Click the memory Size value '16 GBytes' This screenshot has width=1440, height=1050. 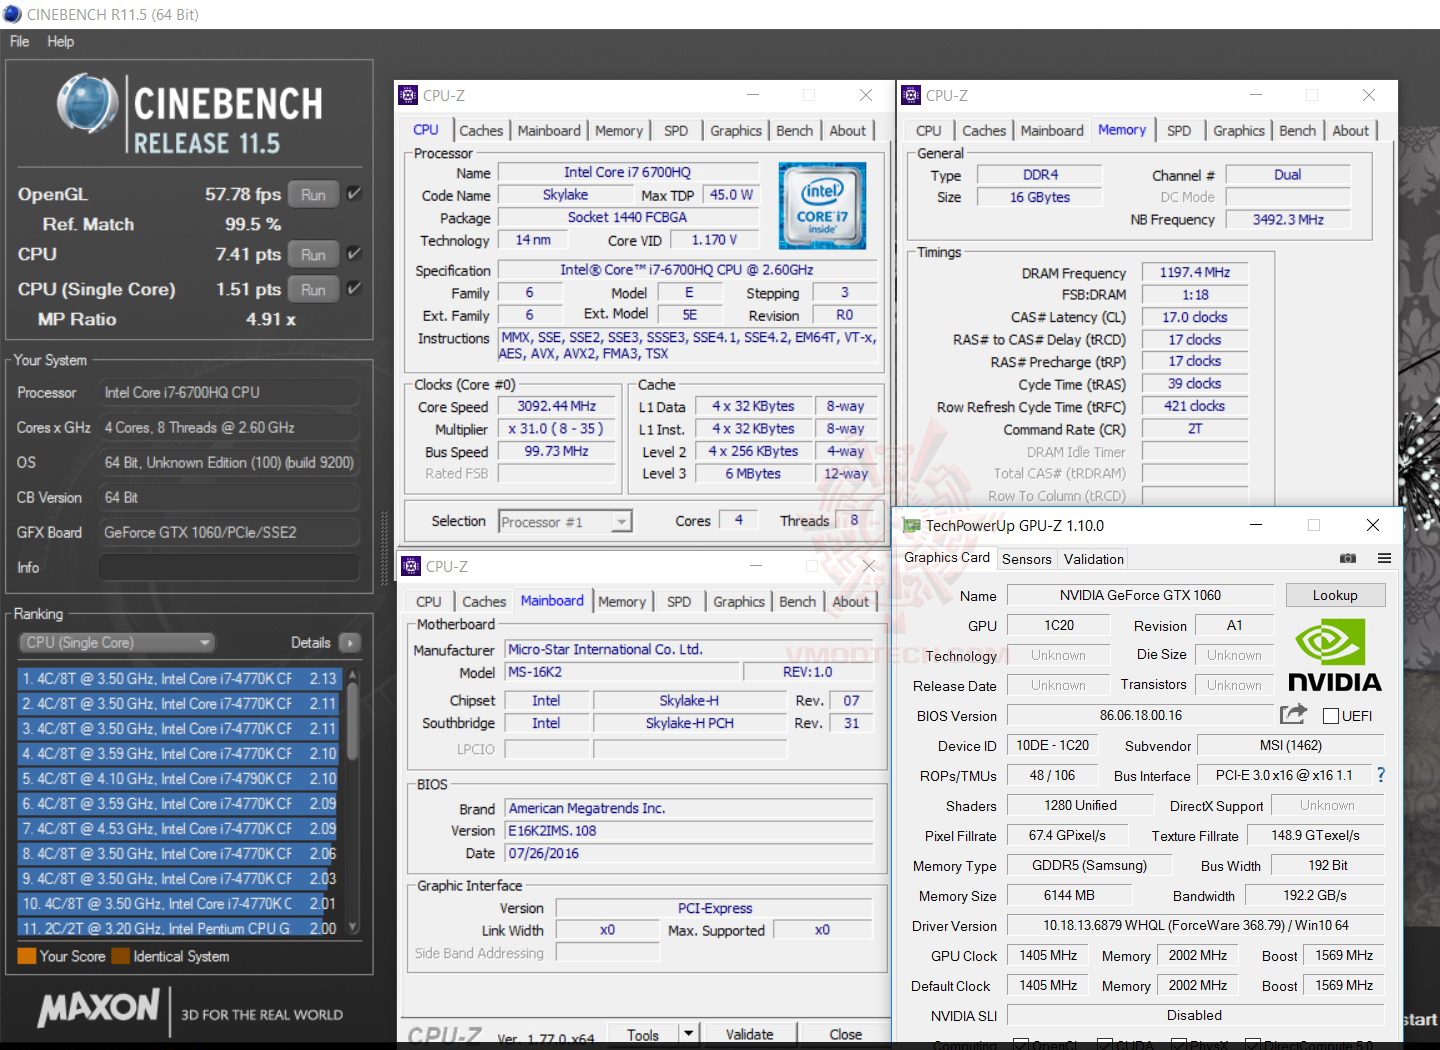[1039, 197]
